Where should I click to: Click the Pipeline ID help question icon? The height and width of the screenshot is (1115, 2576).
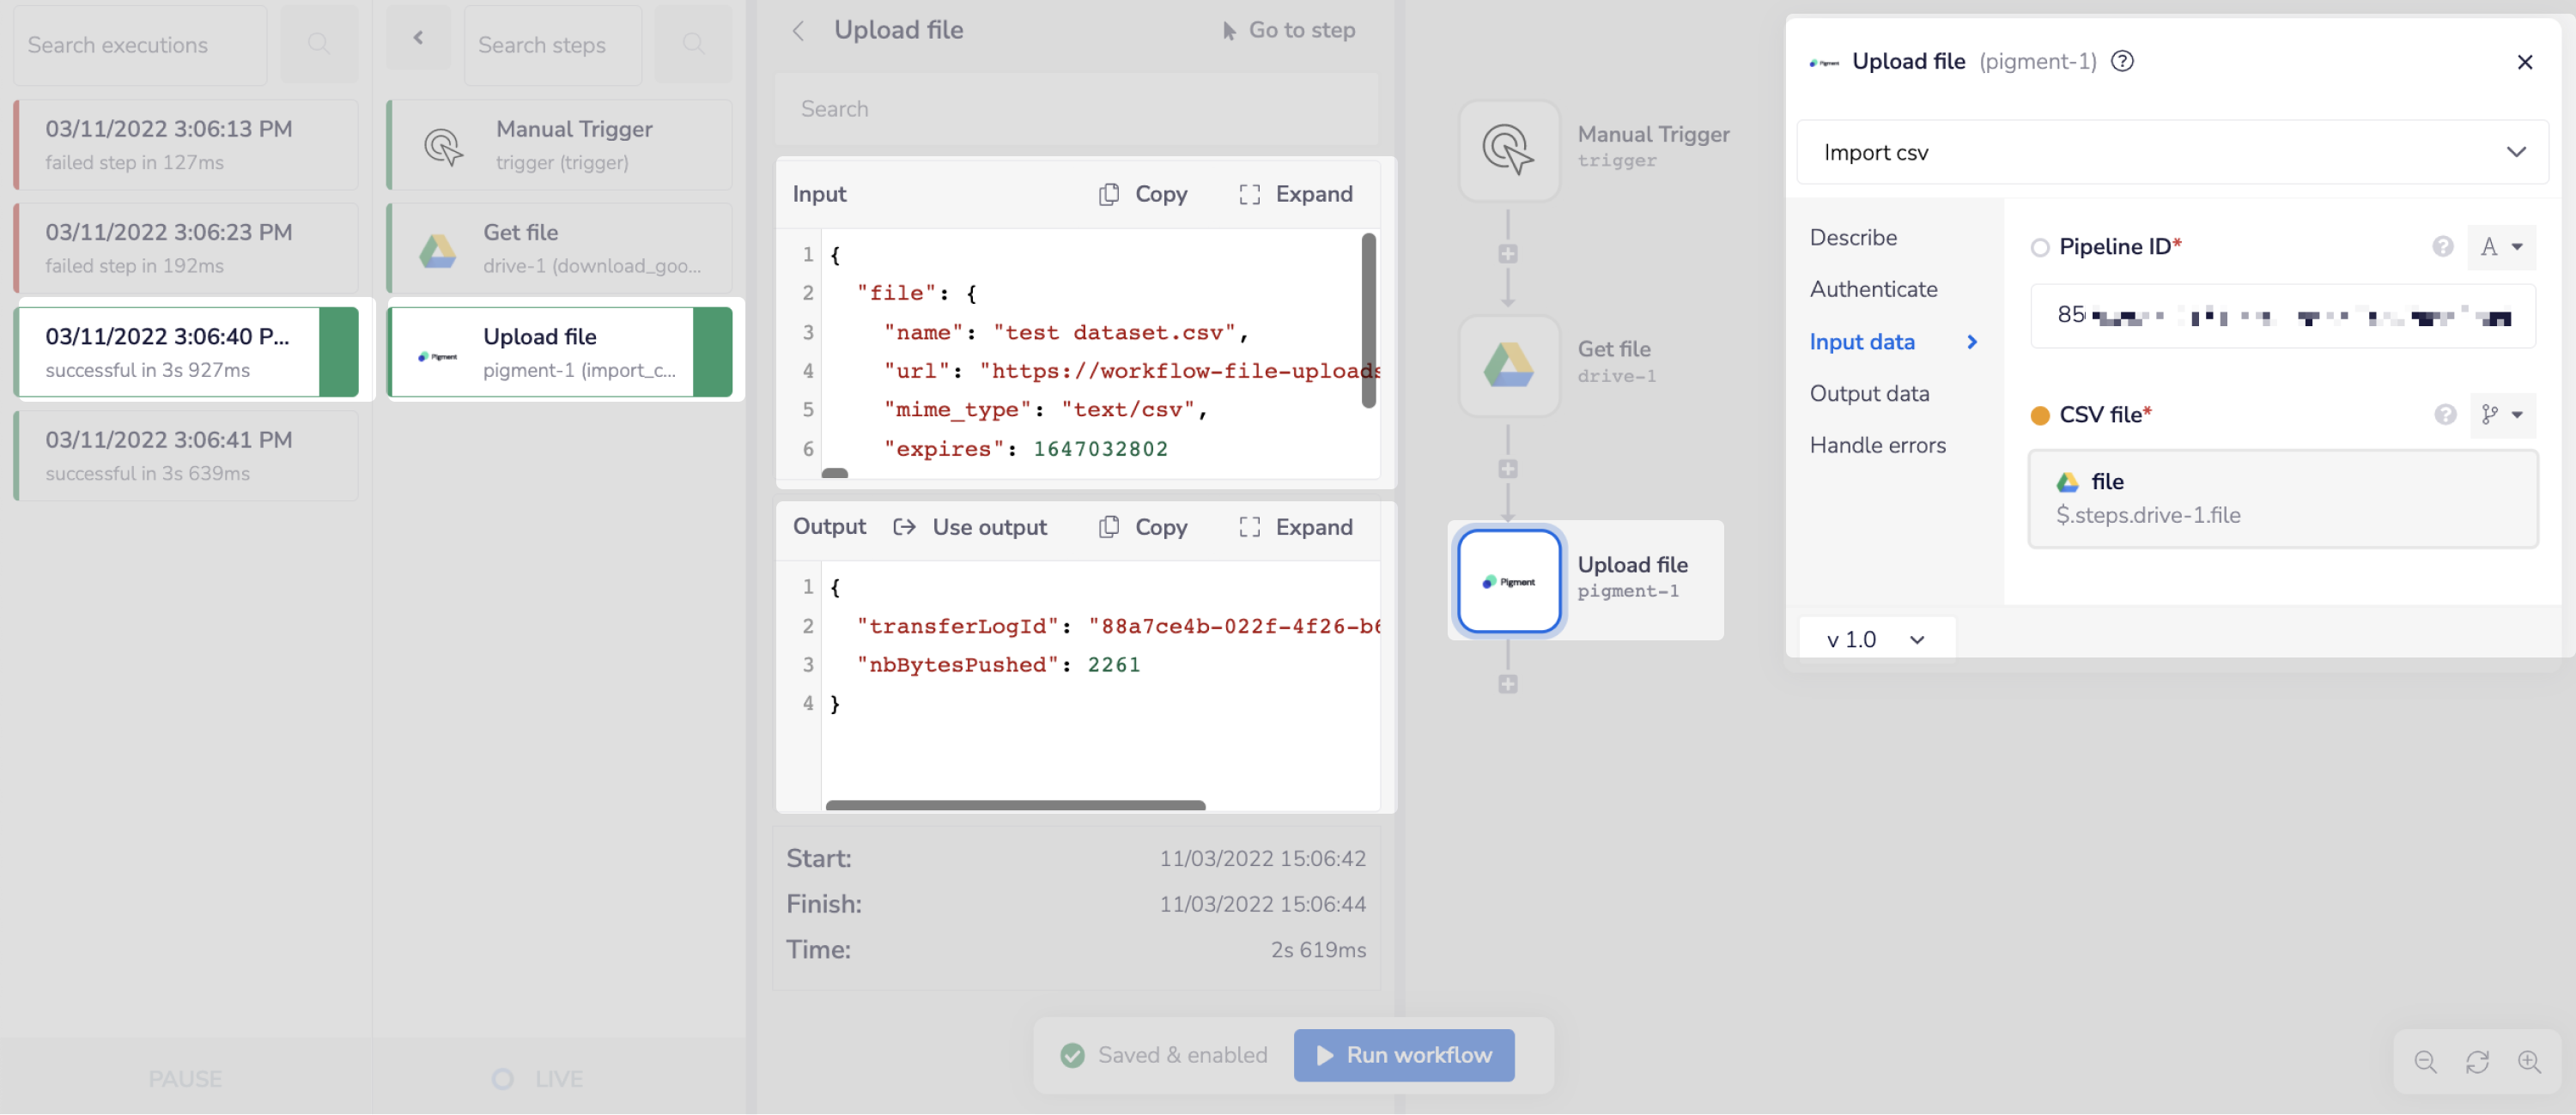(x=2442, y=246)
